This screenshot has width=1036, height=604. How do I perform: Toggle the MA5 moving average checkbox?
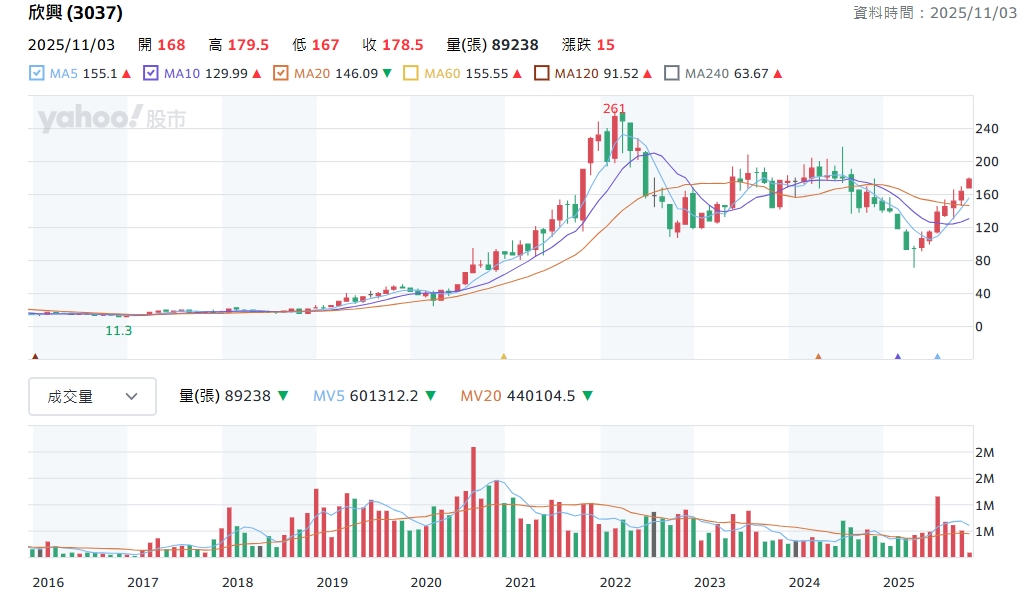click(x=37, y=73)
